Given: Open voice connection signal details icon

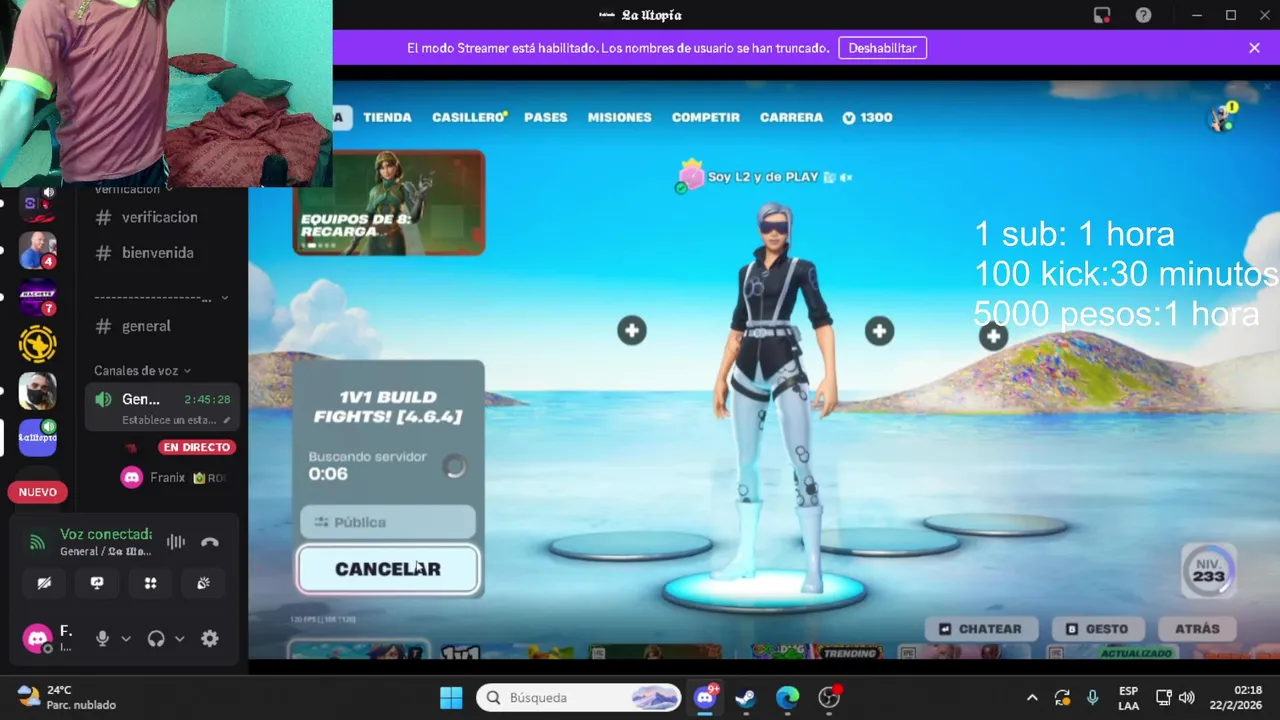Looking at the screenshot, I should point(37,542).
